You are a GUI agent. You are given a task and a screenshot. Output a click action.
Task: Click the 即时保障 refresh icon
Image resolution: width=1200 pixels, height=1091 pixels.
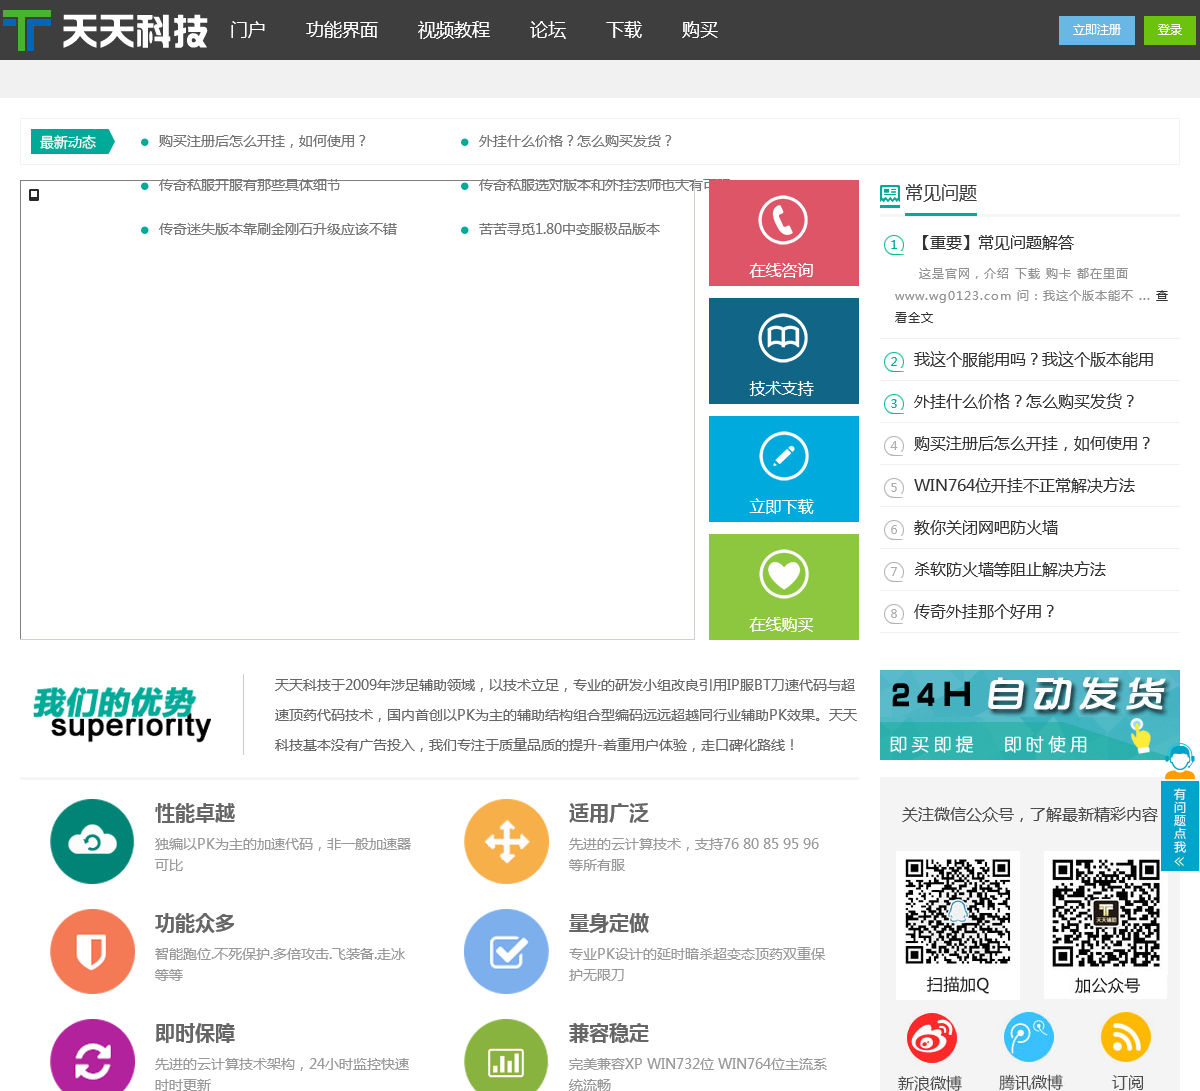[x=92, y=1056]
